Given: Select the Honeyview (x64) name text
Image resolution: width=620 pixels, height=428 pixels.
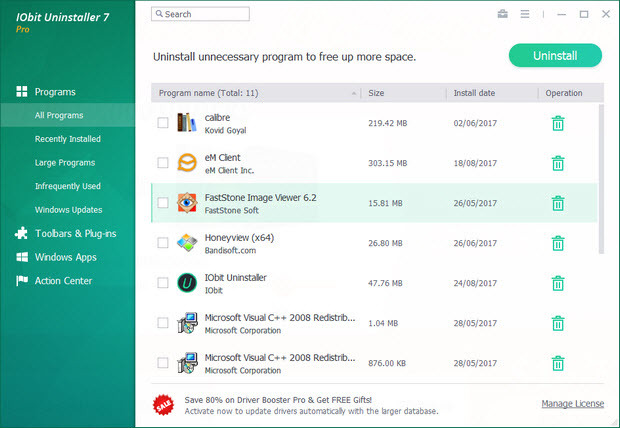Looking at the screenshot, I should click(239, 238).
